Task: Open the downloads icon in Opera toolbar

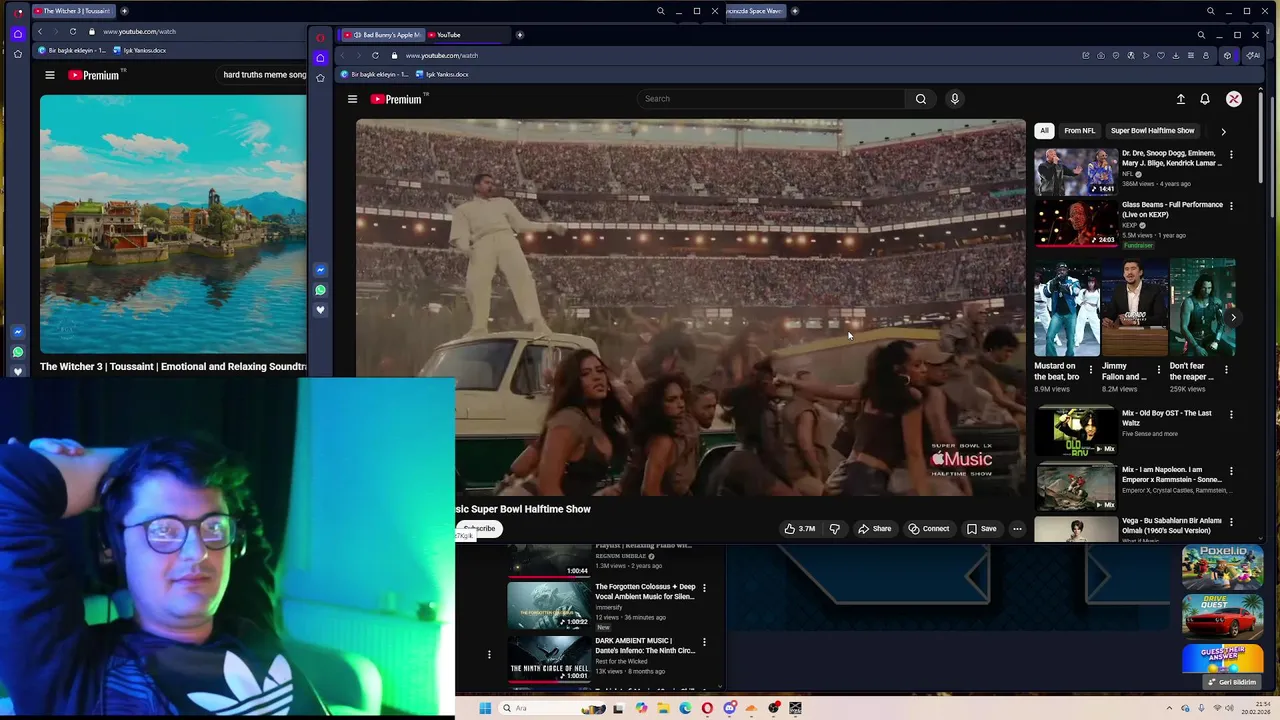Action: click(1176, 56)
